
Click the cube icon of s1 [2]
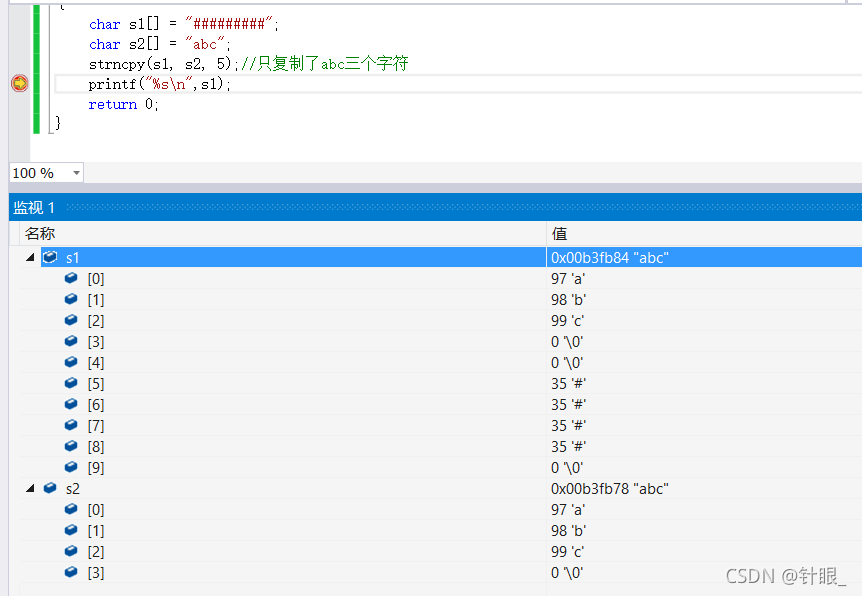[71, 320]
